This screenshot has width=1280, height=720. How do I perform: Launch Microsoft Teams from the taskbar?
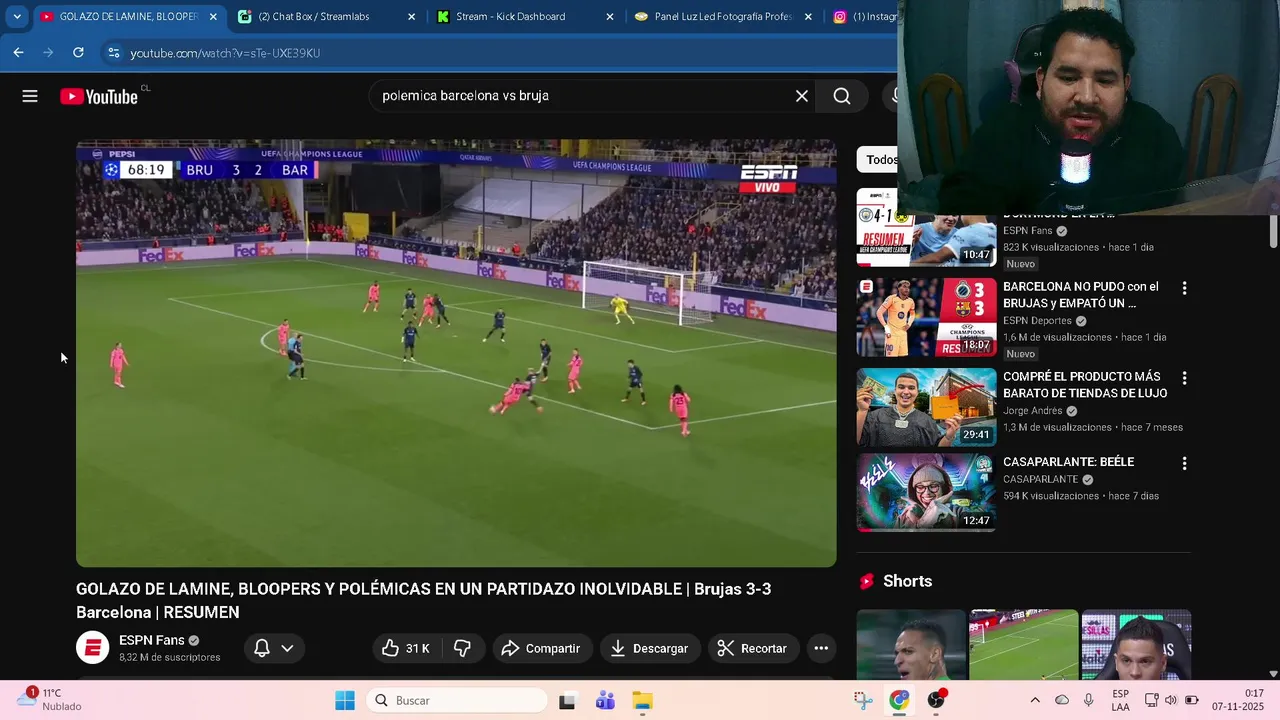605,700
